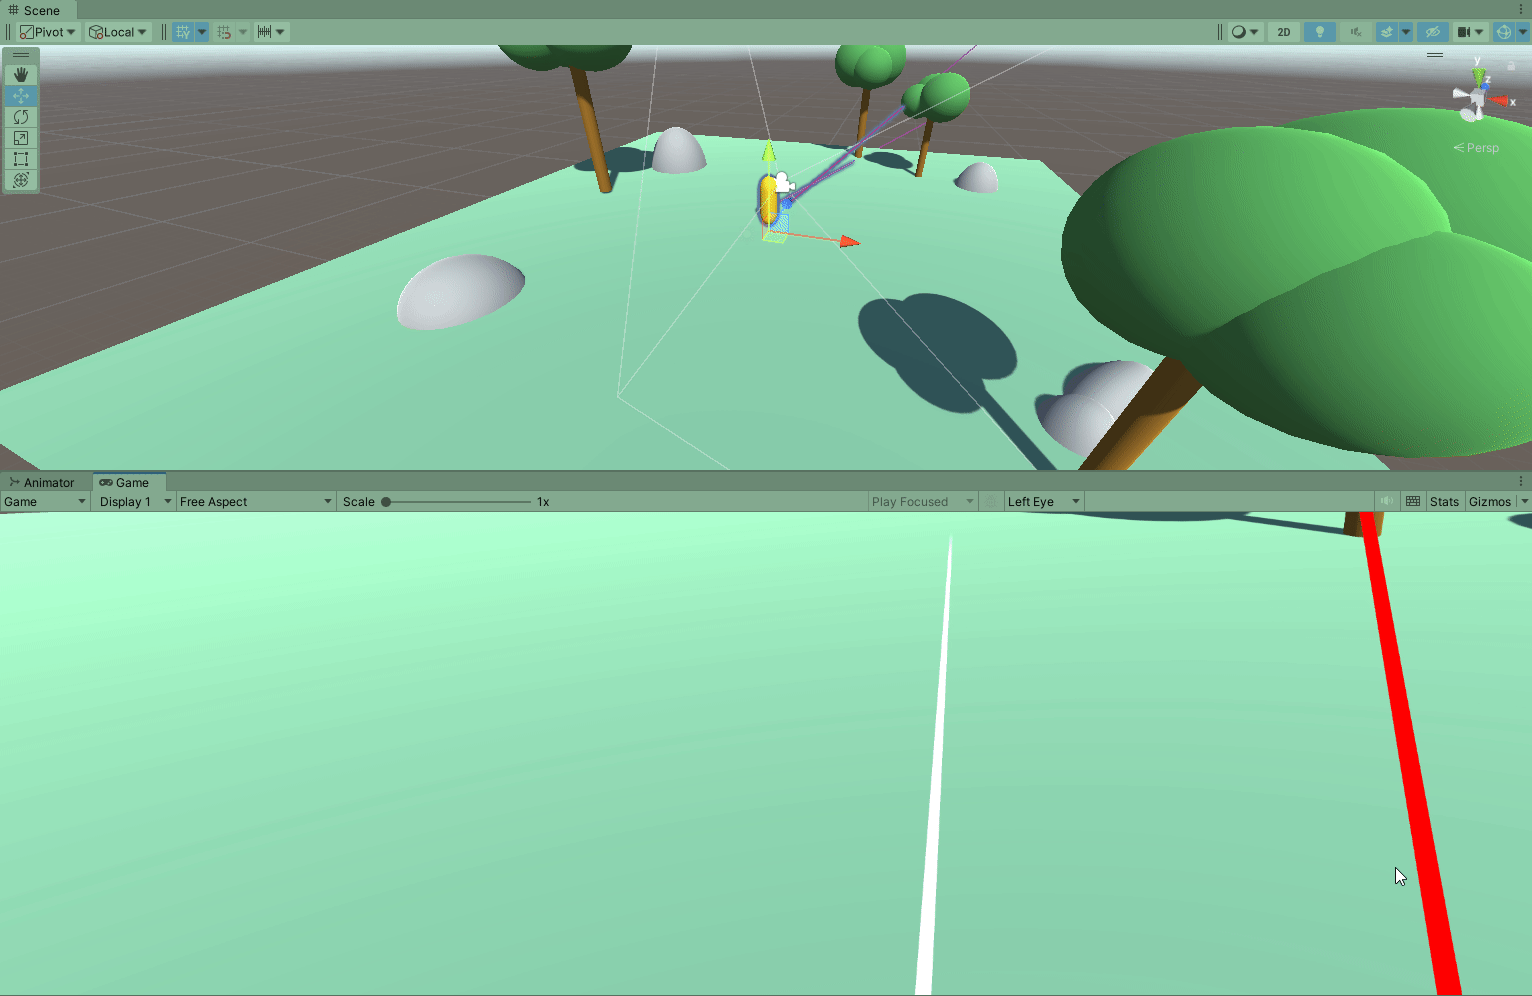The image size is (1532, 996).
Task: Open the Local handle rotation dropdown
Action: tap(118, 32)
